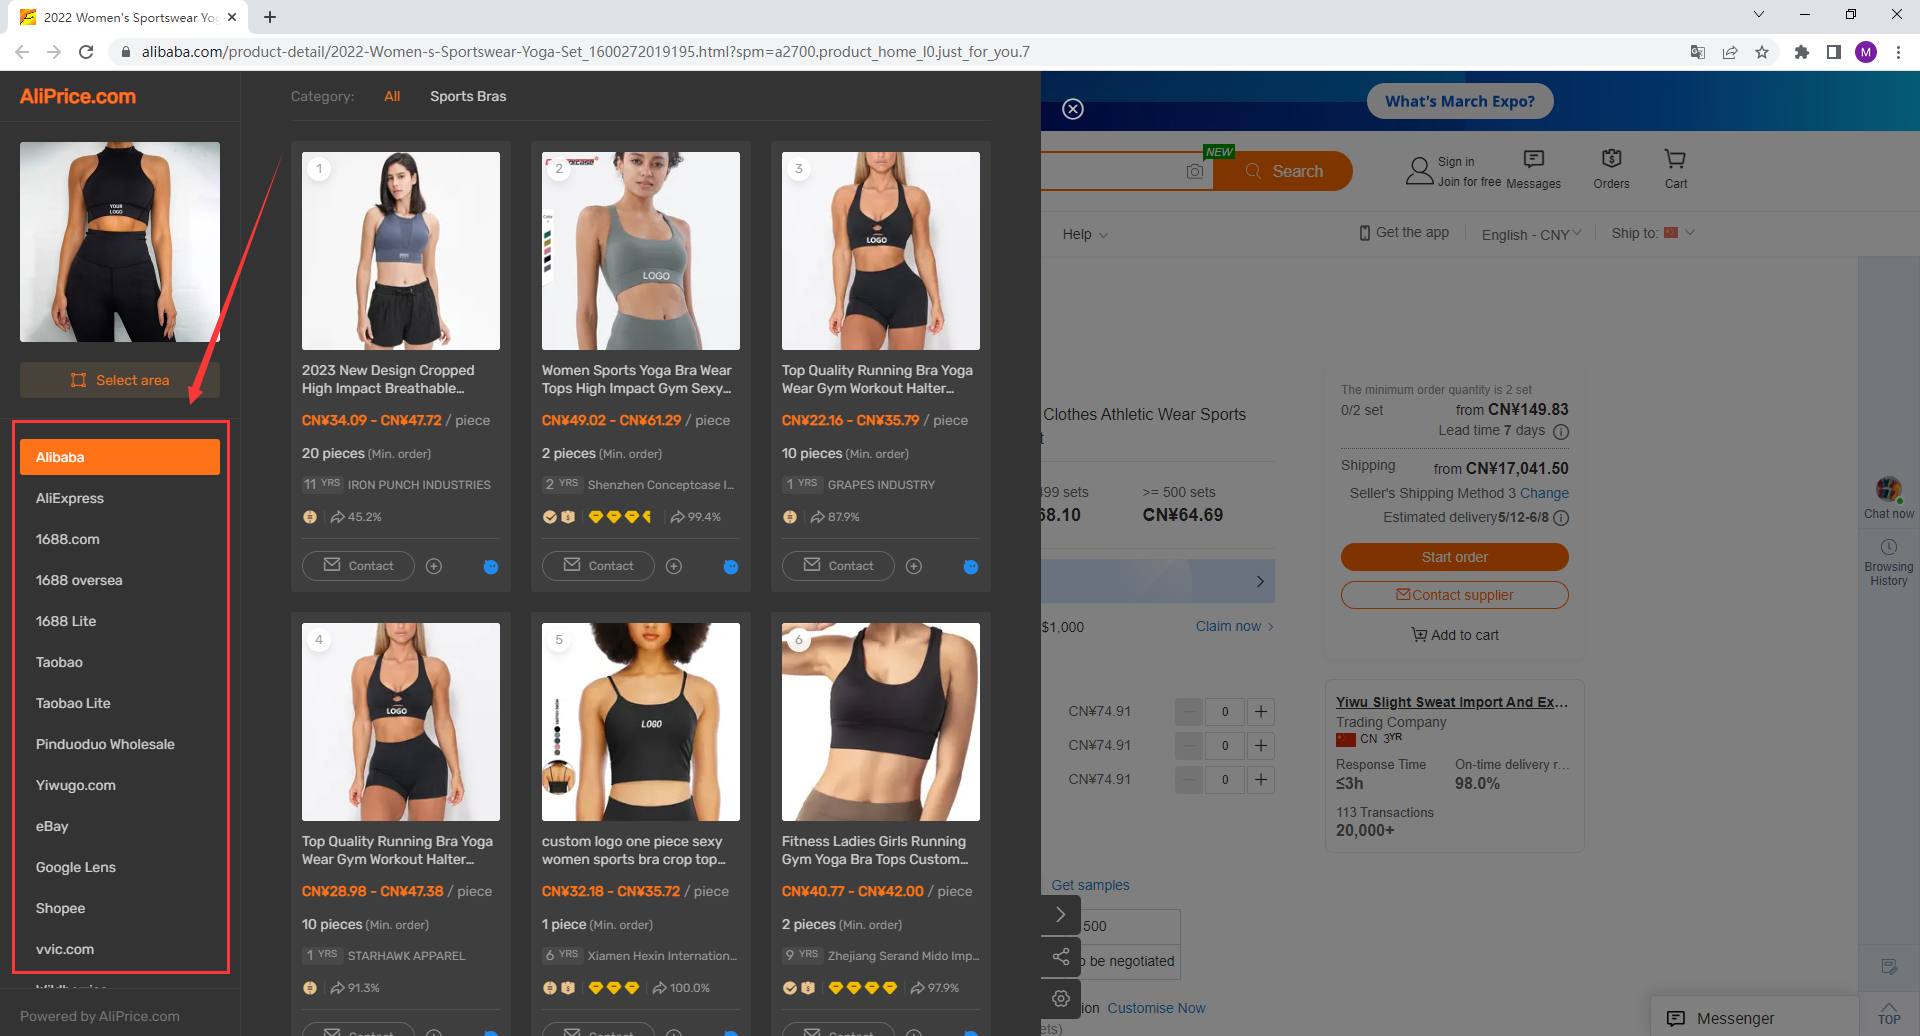Choose the All category filter
This screenshot has width=1920, height=1036.
392,97
